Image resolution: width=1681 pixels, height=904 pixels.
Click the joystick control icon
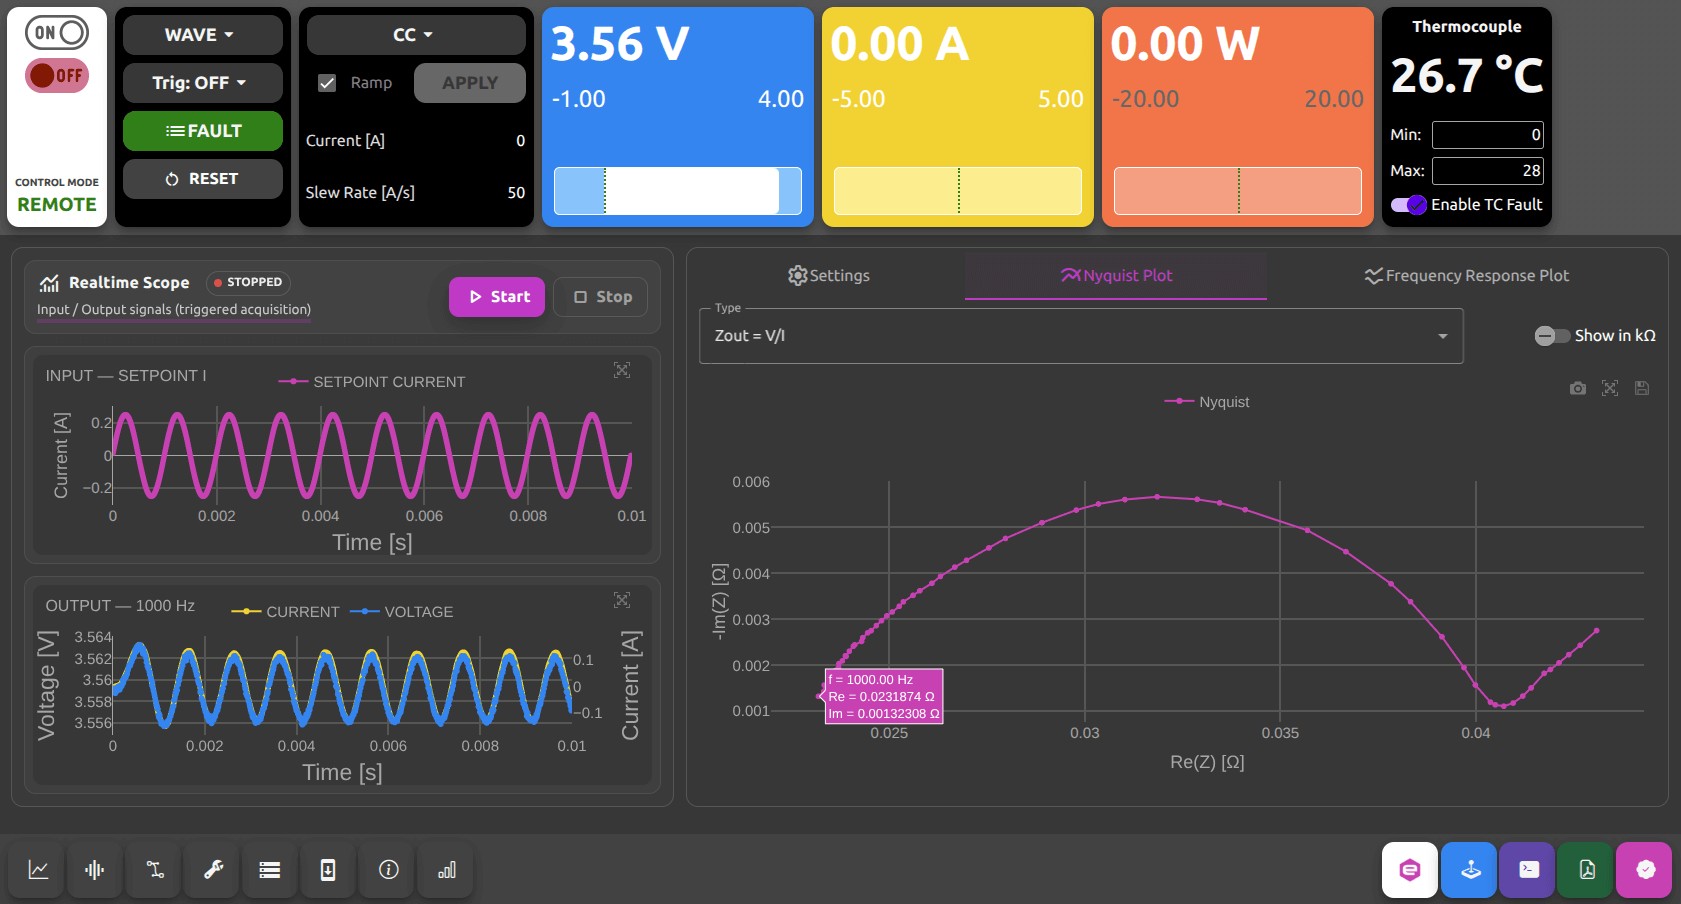(1469, 869)
